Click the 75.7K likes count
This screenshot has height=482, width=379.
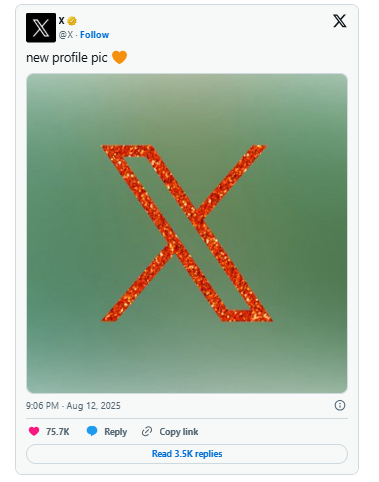(x=58, y=432)
